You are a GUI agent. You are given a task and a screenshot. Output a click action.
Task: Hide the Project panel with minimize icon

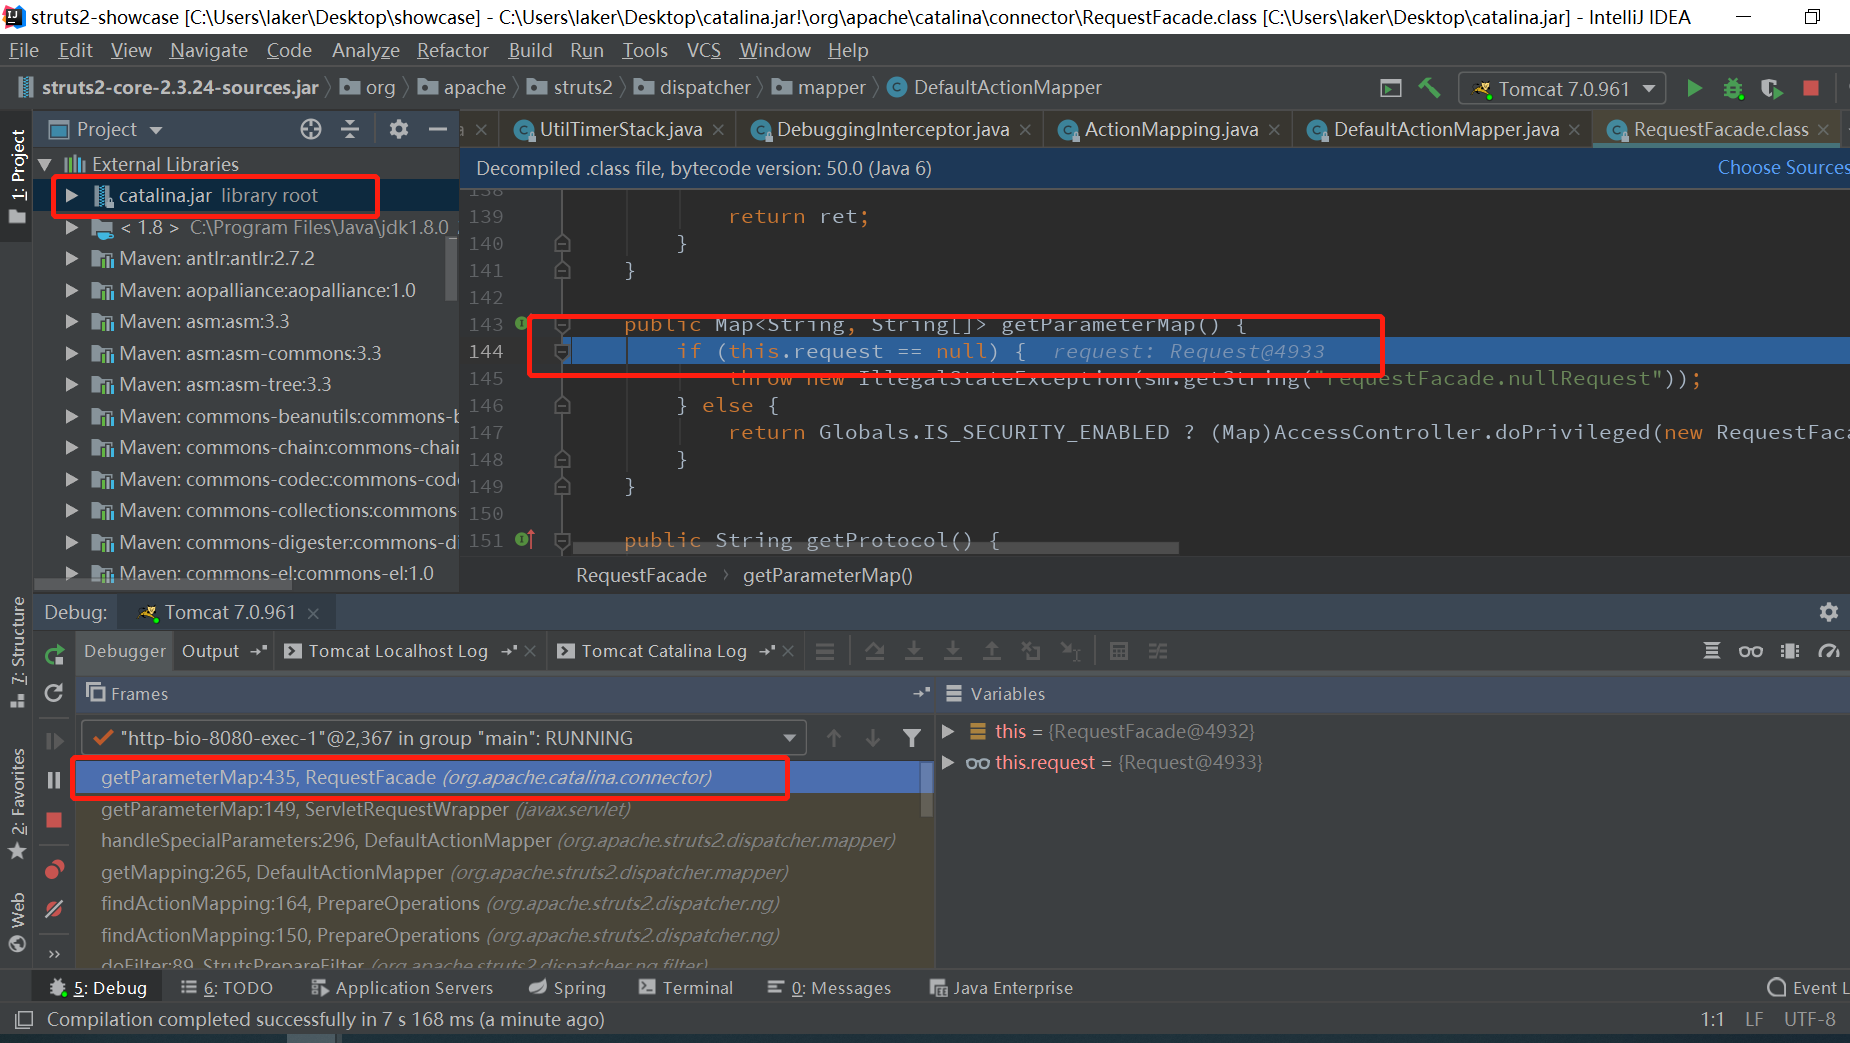point(437,129)
